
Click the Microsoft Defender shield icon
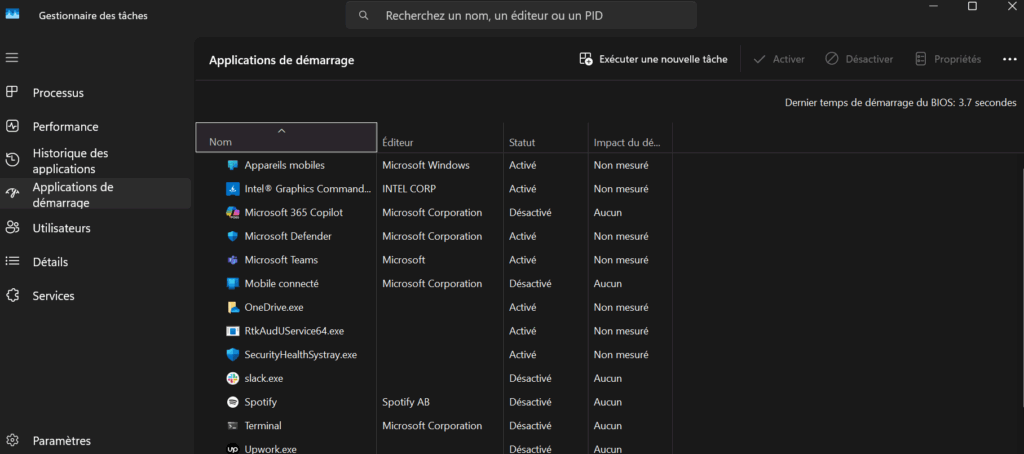[x=232, y=236]
